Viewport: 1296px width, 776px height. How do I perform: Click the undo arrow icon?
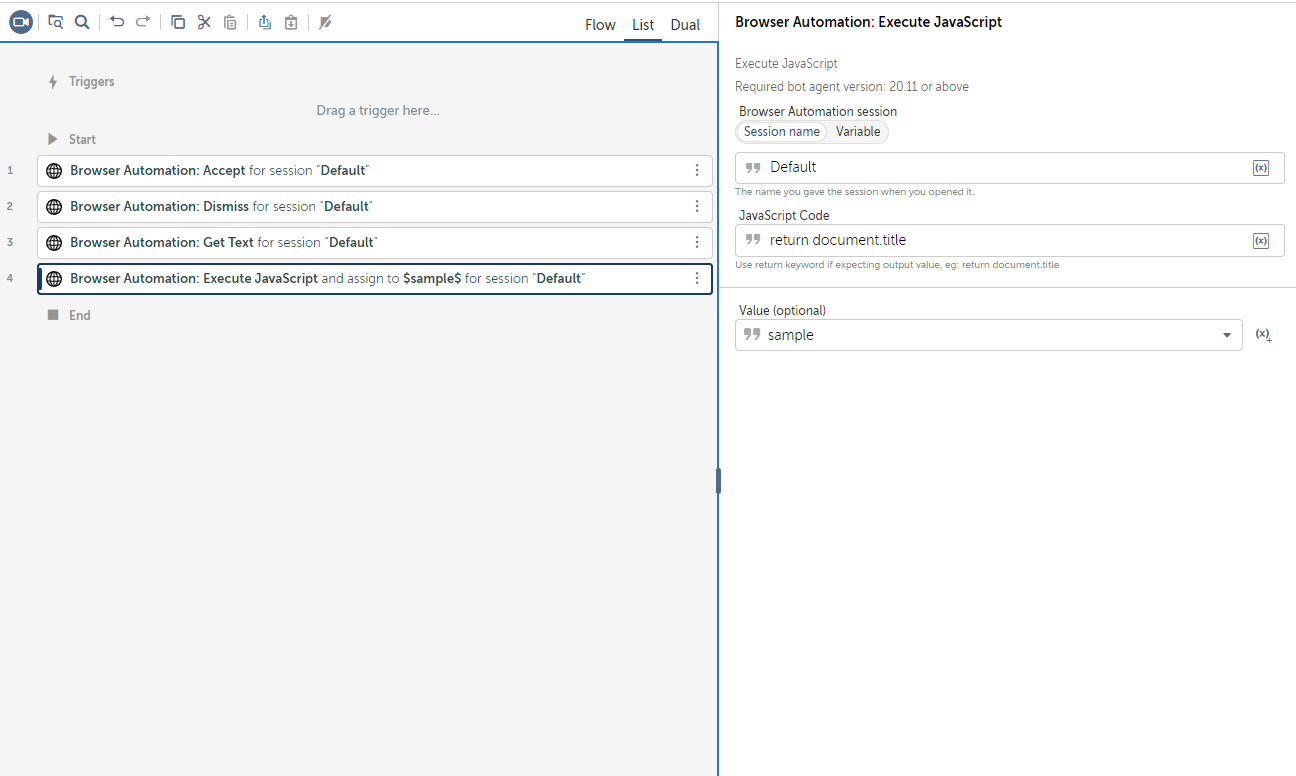(117, 22)
